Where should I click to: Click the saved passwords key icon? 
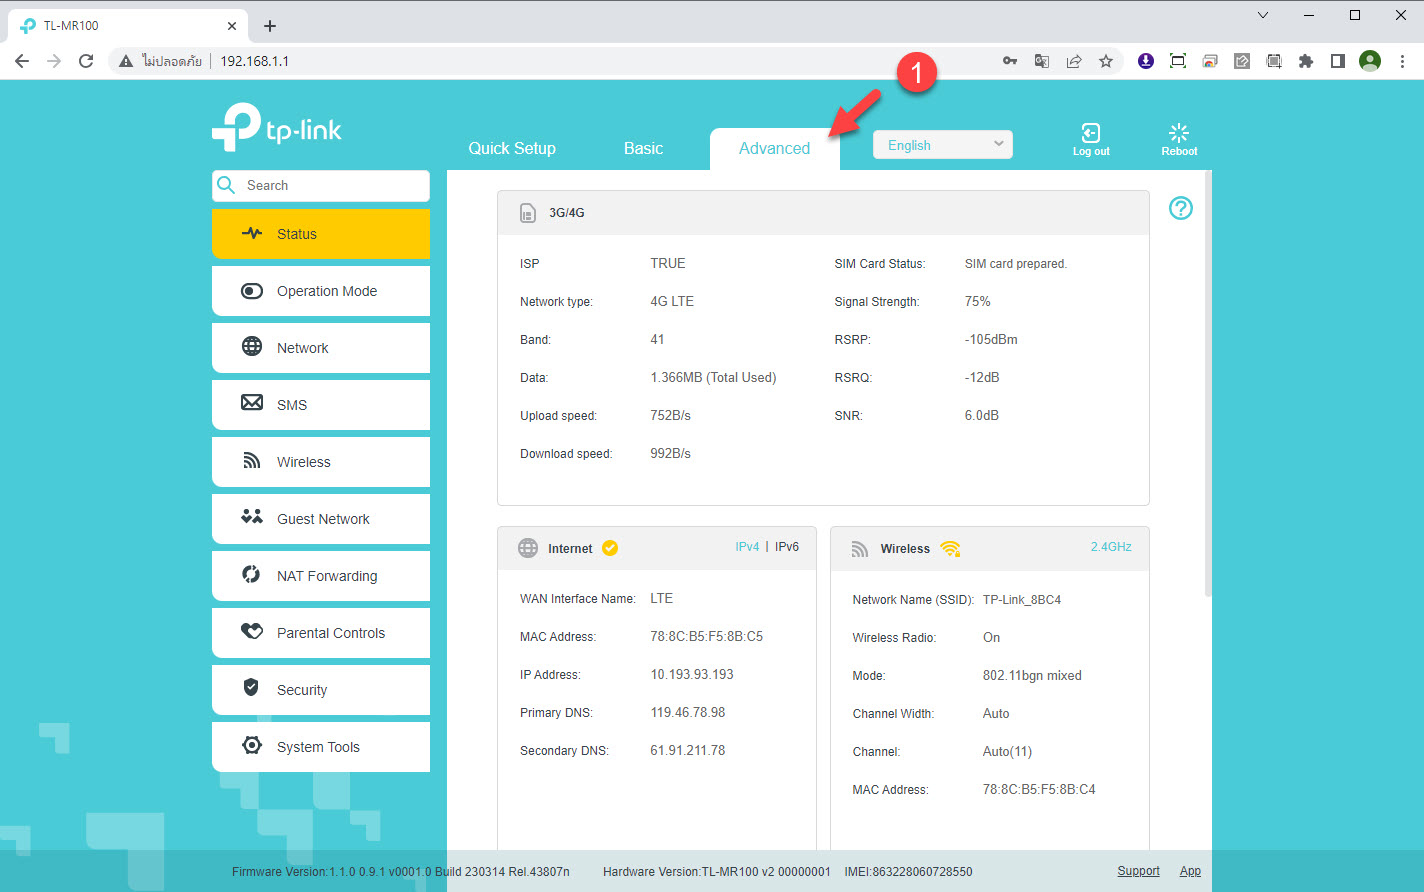point(1010,61)
